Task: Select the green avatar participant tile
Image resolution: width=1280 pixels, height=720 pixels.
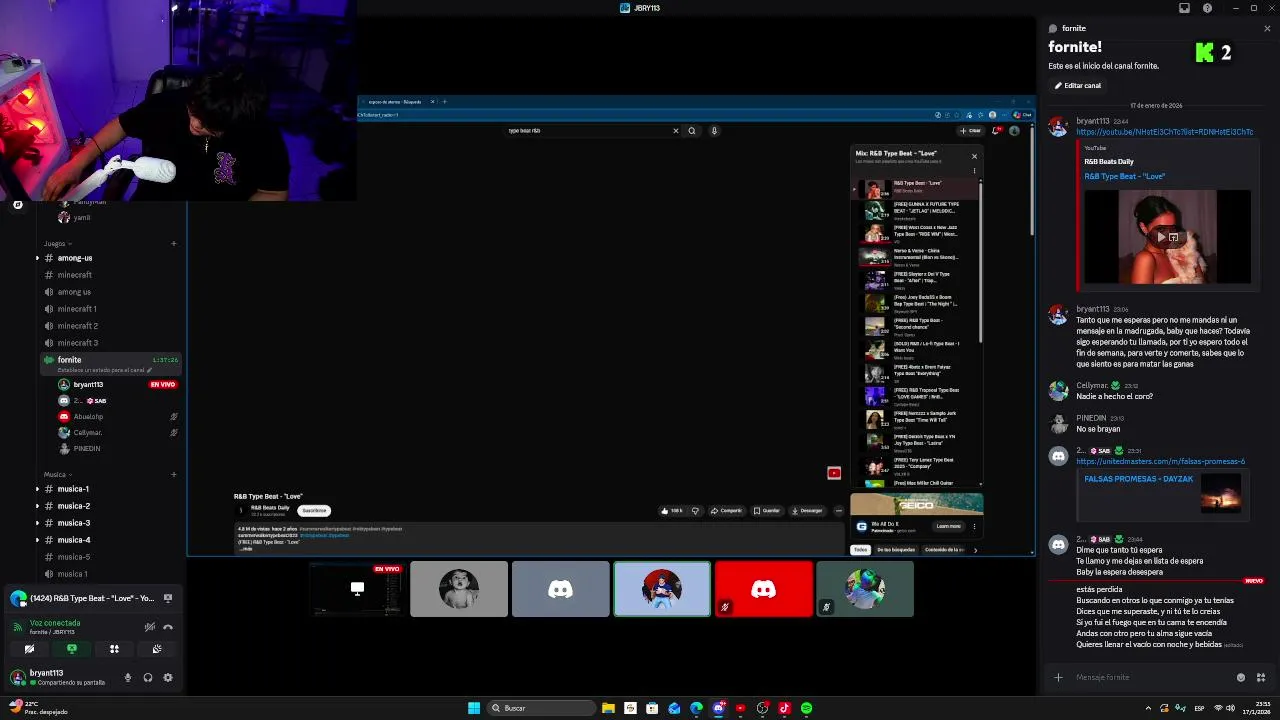Action: (x=865, y=589)
